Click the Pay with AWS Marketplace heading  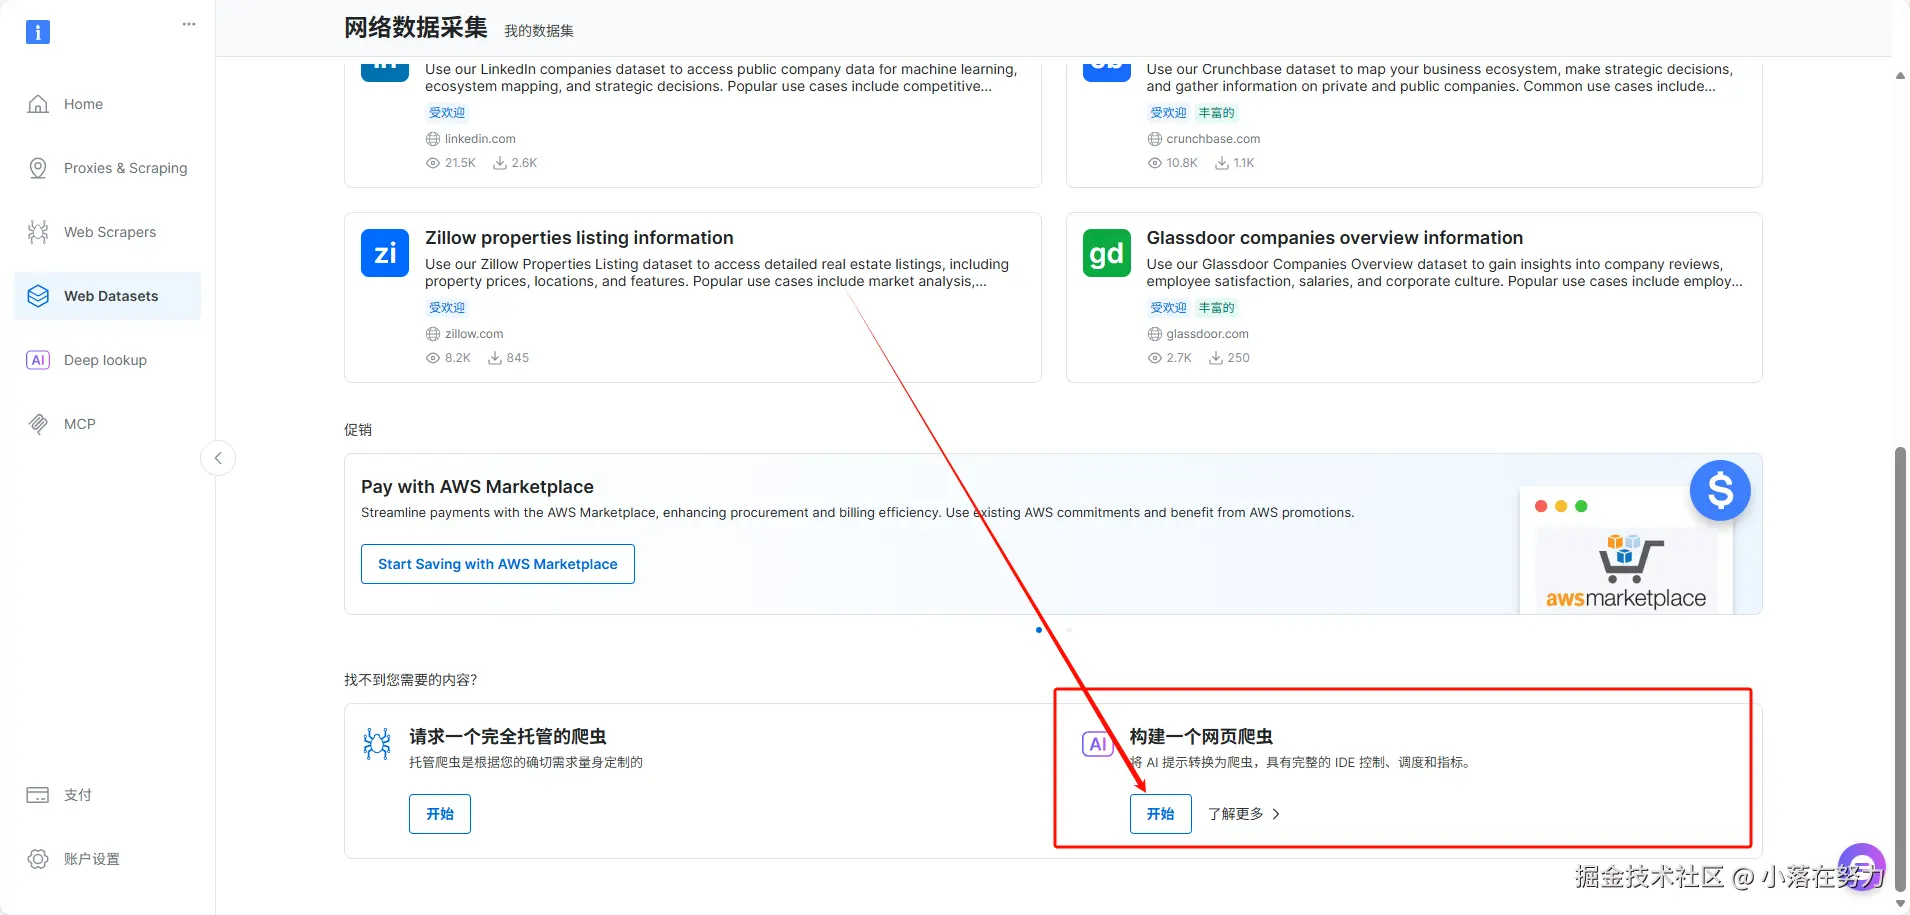point(477,487)
